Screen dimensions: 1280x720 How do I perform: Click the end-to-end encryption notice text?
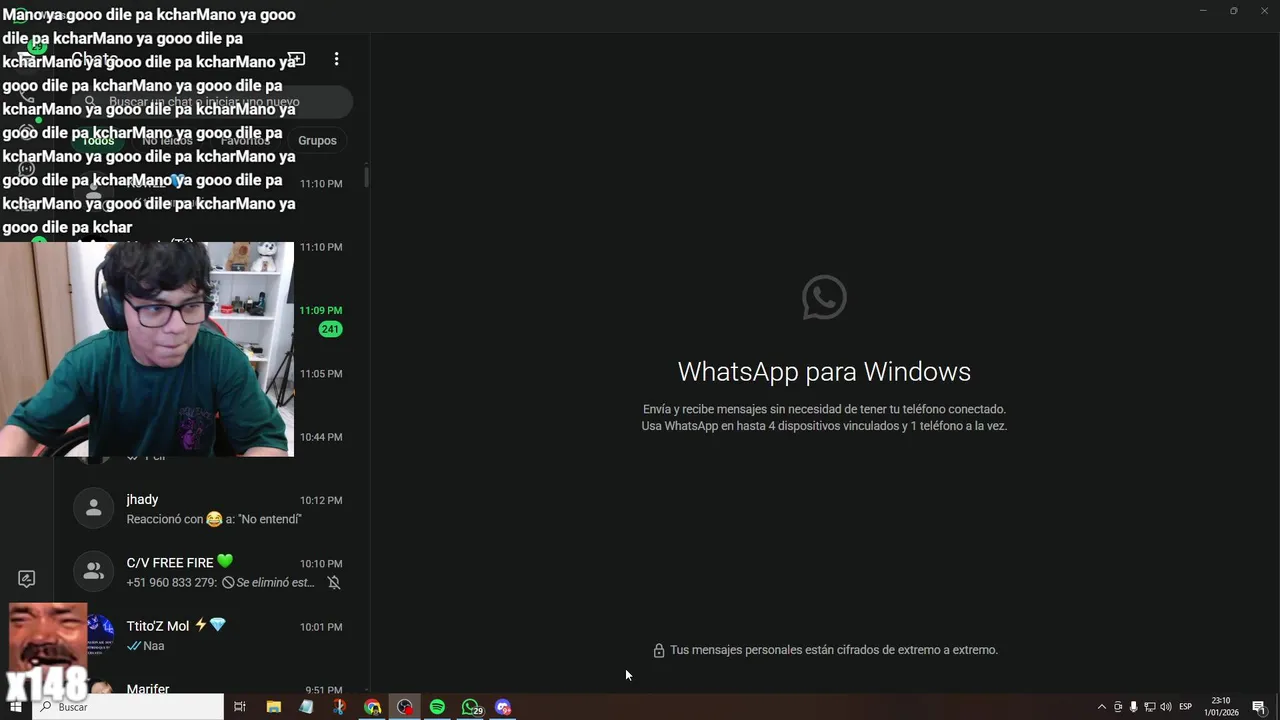[834, 650]
